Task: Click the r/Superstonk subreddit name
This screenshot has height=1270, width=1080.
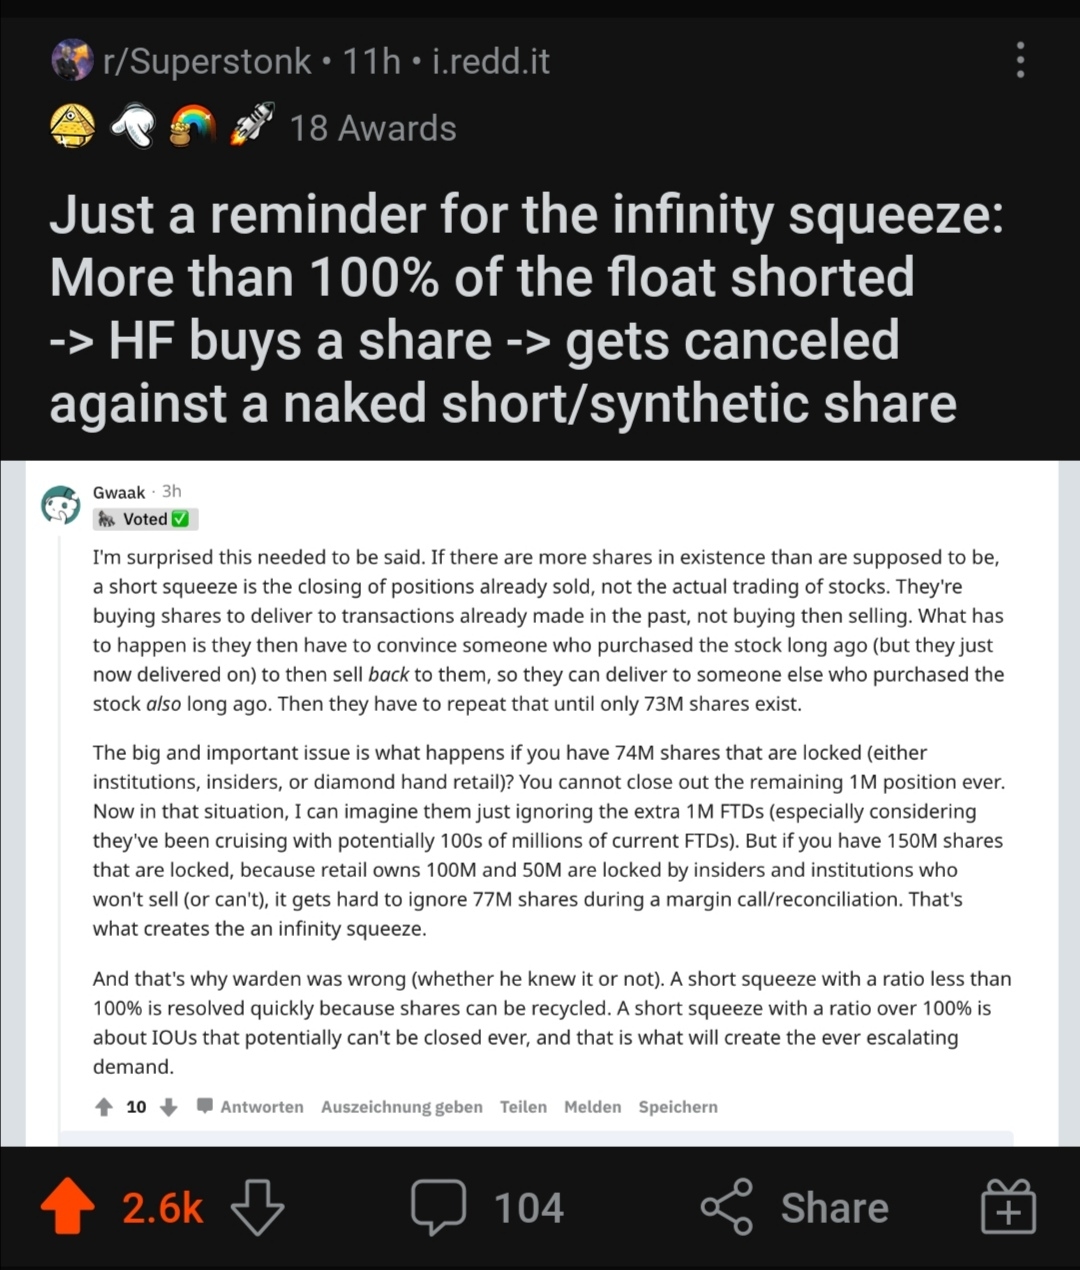Action: [x=207, y=62]
